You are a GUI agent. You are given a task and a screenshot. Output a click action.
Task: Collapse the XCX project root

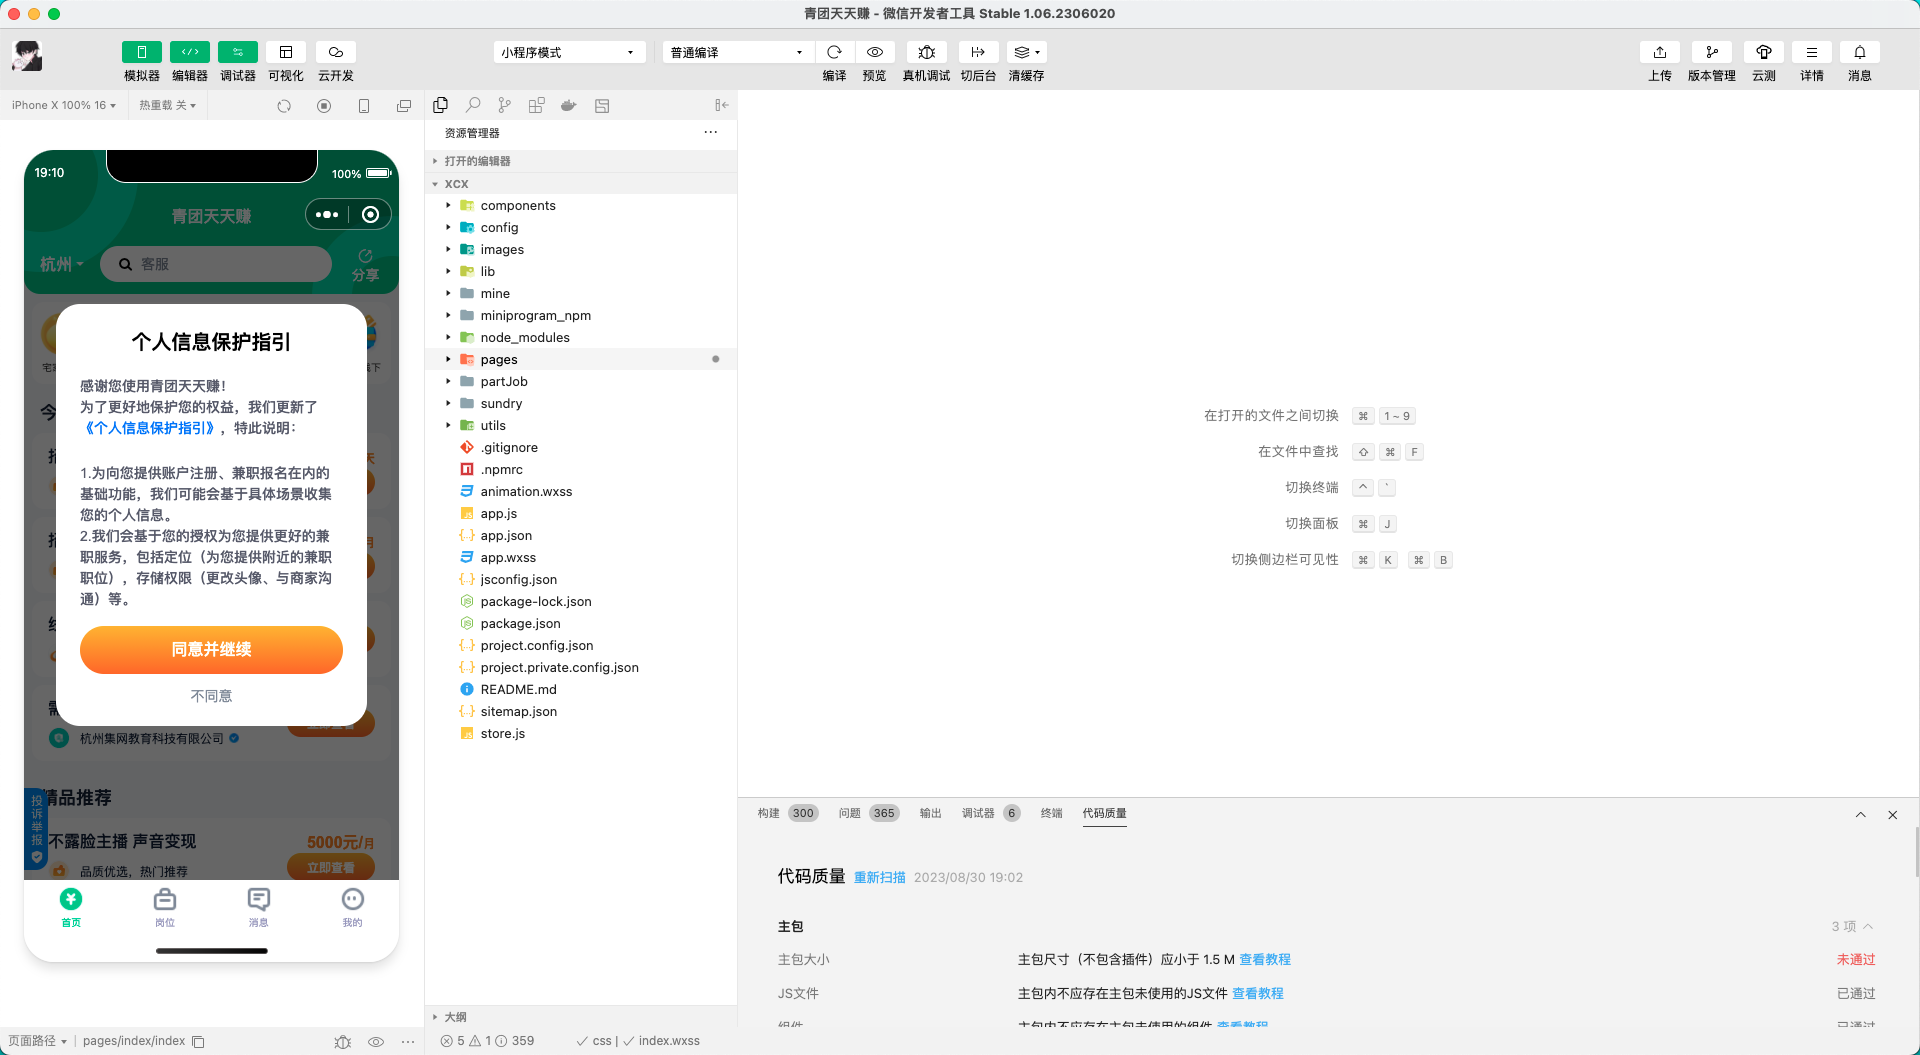coord(581,184)
